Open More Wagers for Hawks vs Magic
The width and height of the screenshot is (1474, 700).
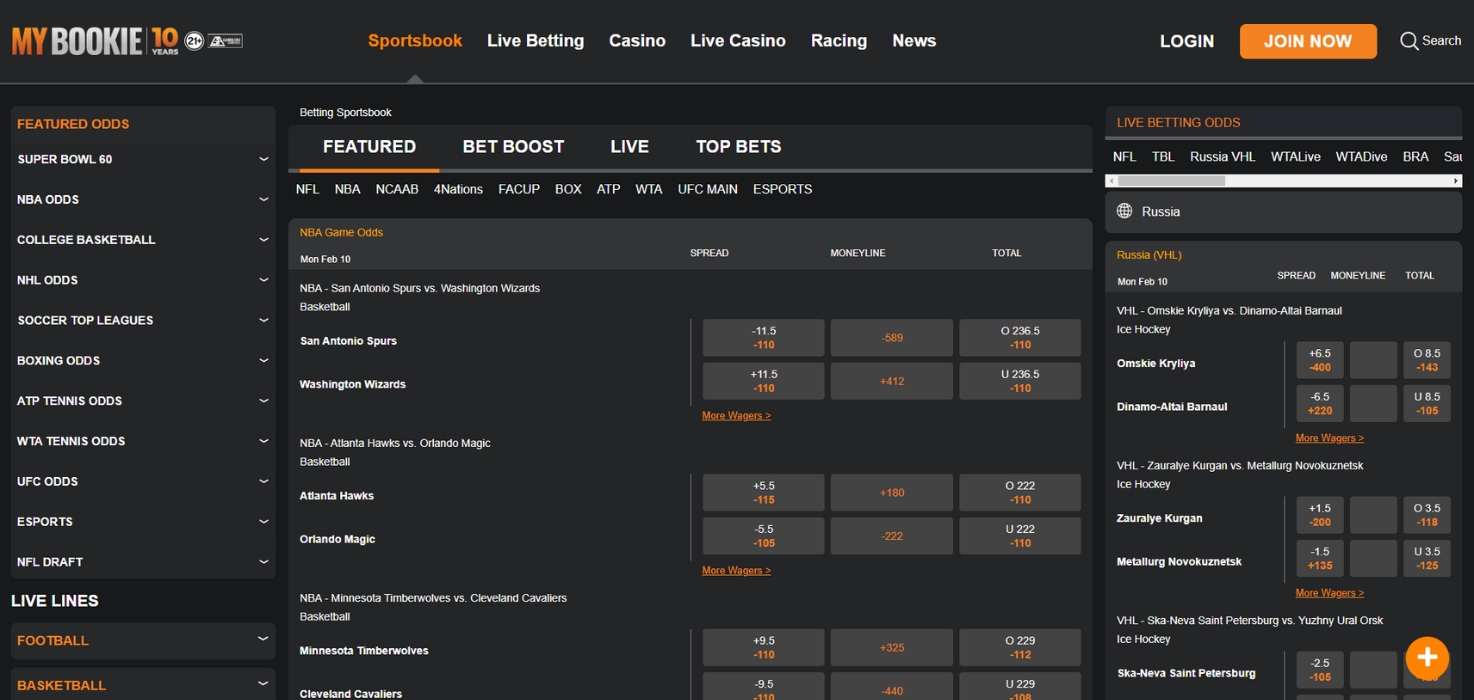tap(736, 571)
